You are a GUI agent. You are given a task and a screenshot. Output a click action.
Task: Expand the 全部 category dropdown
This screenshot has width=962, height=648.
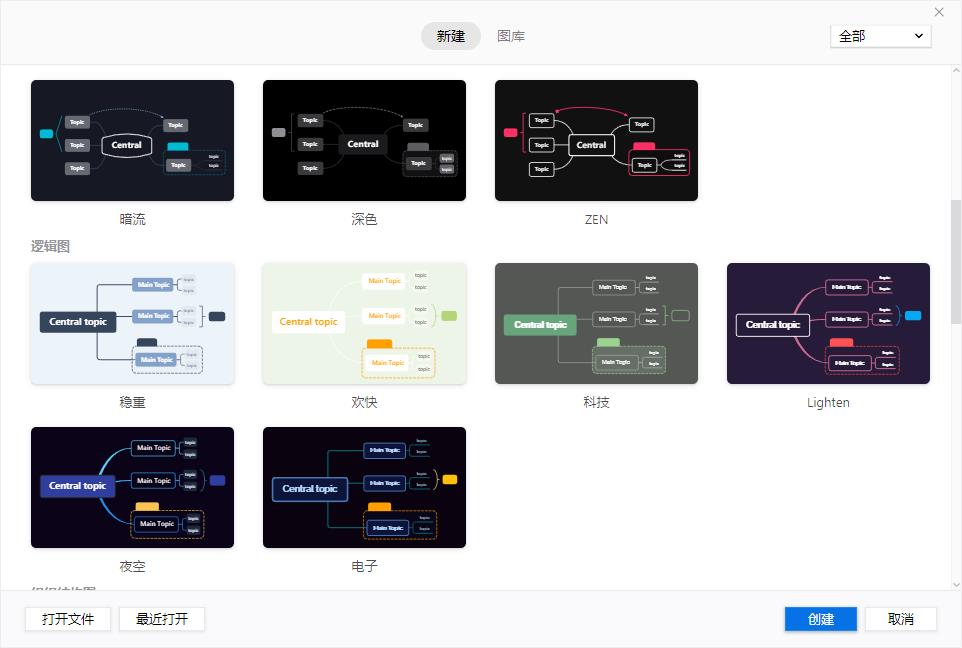880,36
